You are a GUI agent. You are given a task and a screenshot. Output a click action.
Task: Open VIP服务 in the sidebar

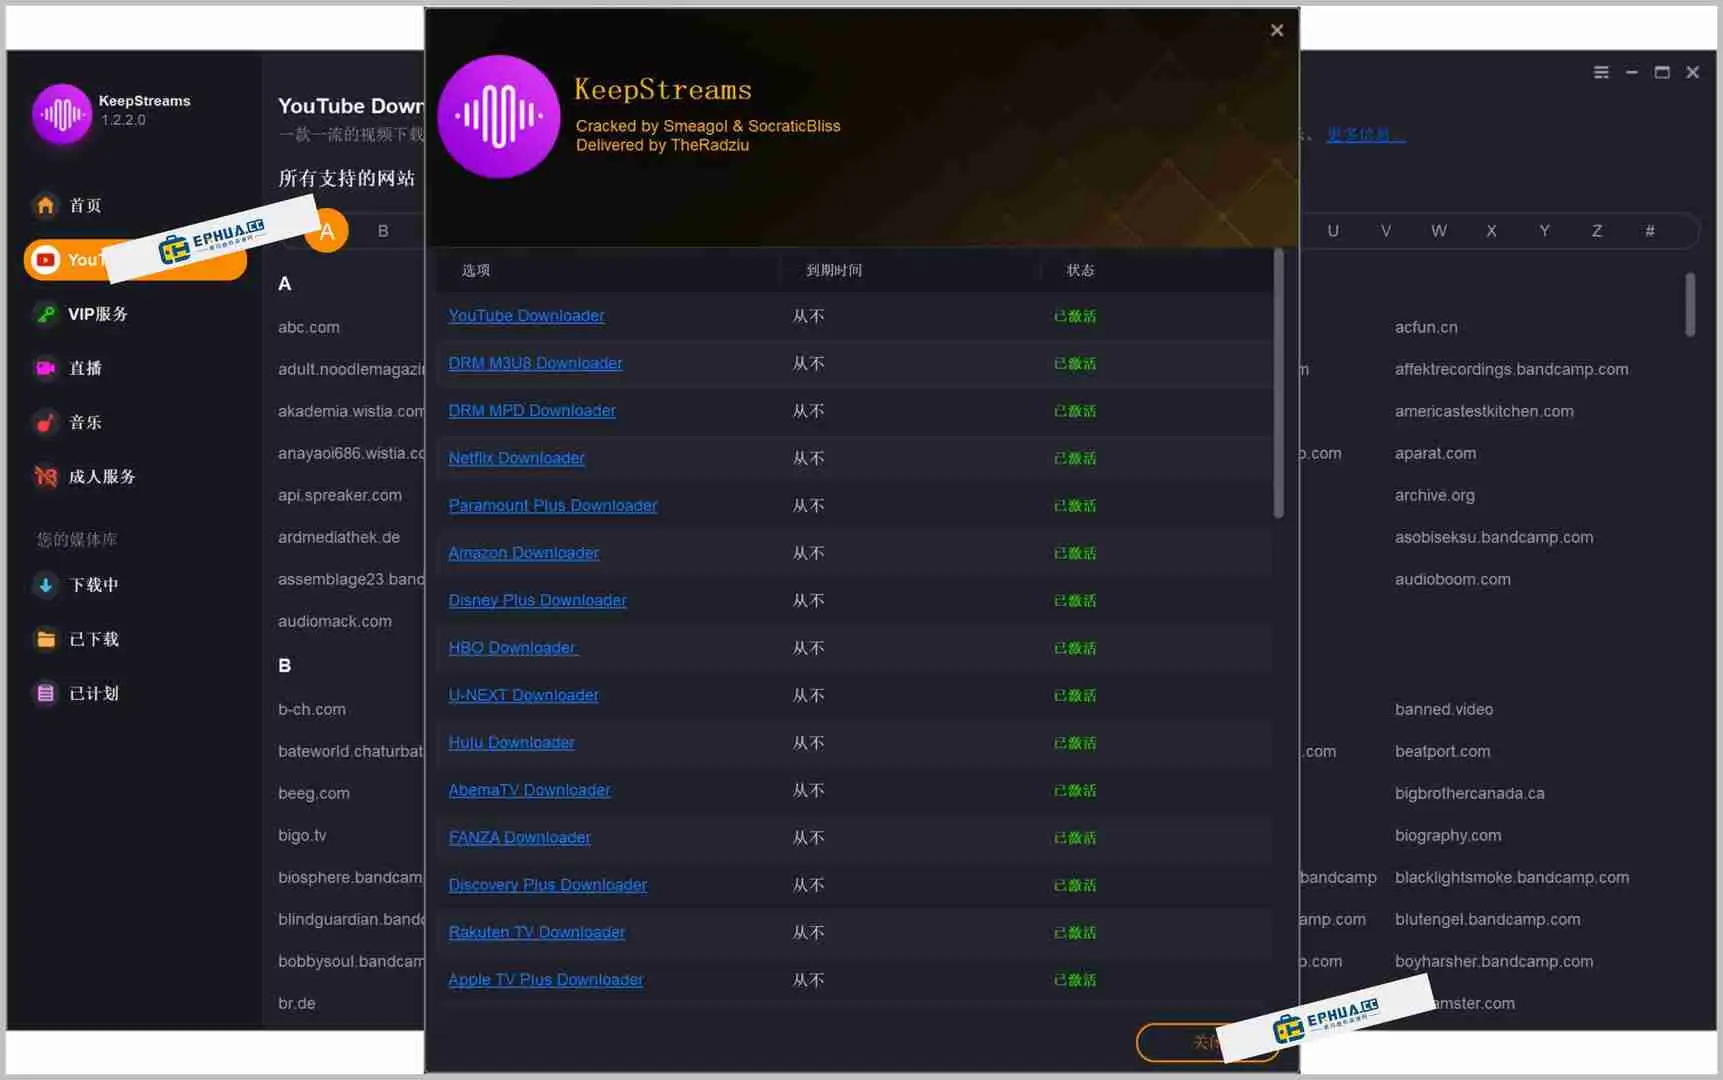(44, 313)
